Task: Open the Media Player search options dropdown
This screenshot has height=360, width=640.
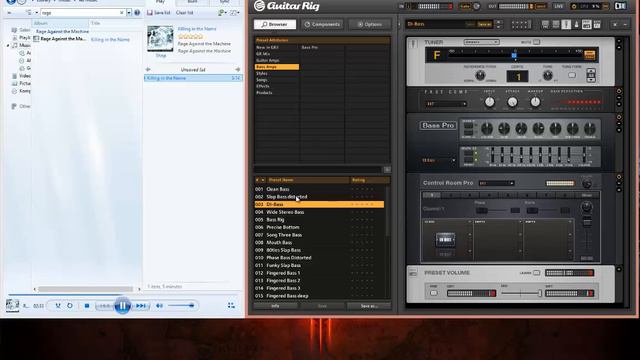Action: pyautogui.click(x=129, y=13)
